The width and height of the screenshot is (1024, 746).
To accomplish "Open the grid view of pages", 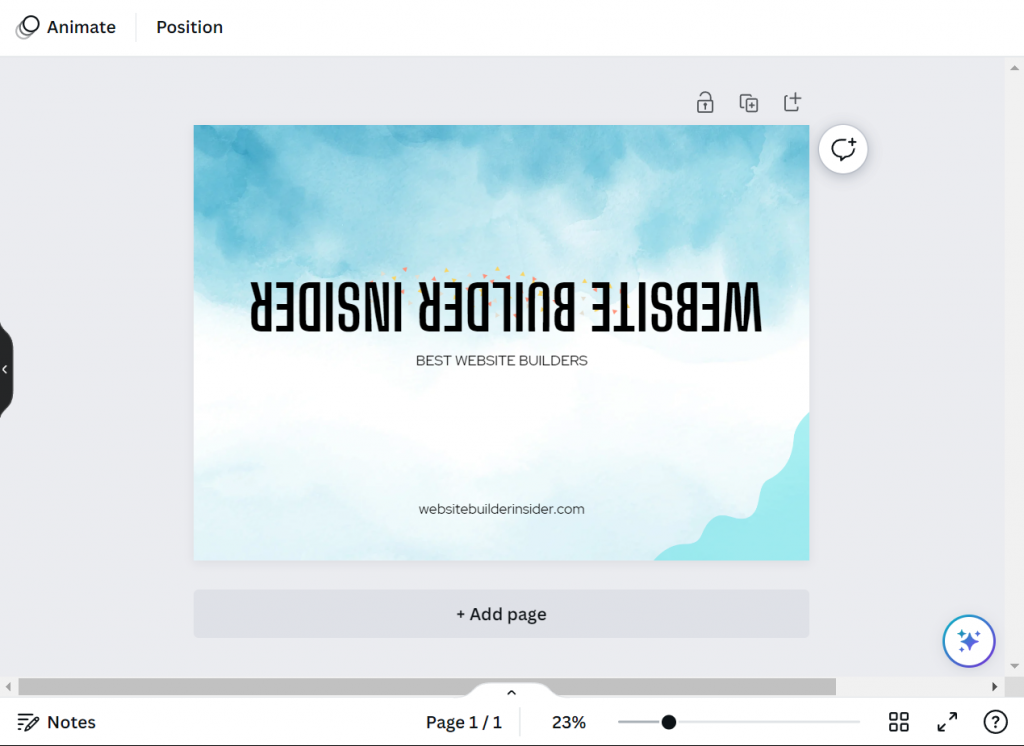I will 898,721.
